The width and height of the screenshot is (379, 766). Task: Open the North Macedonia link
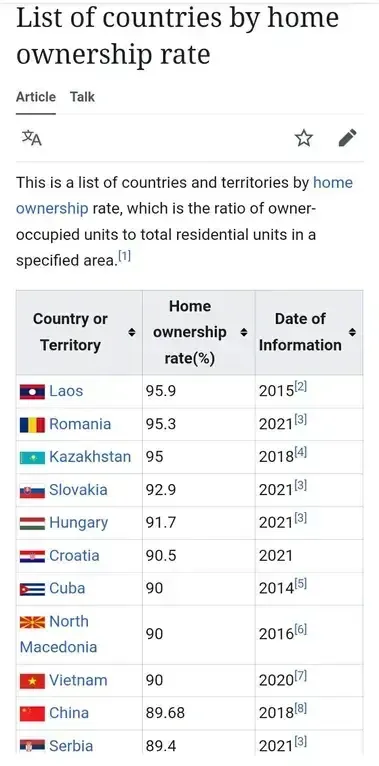(x=59, y=634)
